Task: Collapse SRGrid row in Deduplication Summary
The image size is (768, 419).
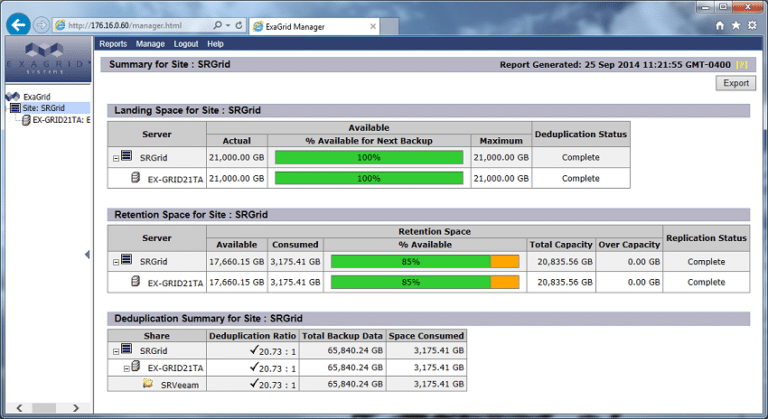Action: (x=116, y=351)
